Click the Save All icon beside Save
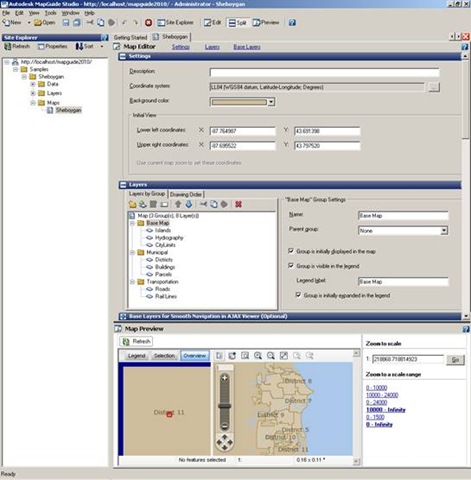This screenshot has height=480, width=471. coord(77,23)
